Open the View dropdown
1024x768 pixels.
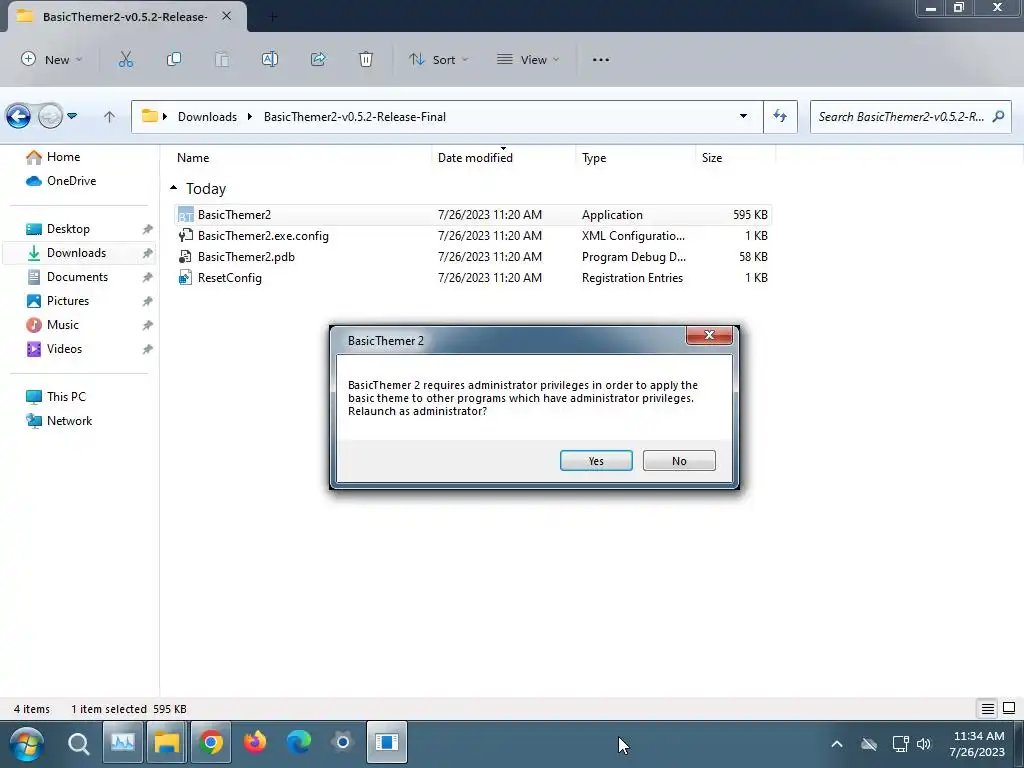tap(528, 59)
